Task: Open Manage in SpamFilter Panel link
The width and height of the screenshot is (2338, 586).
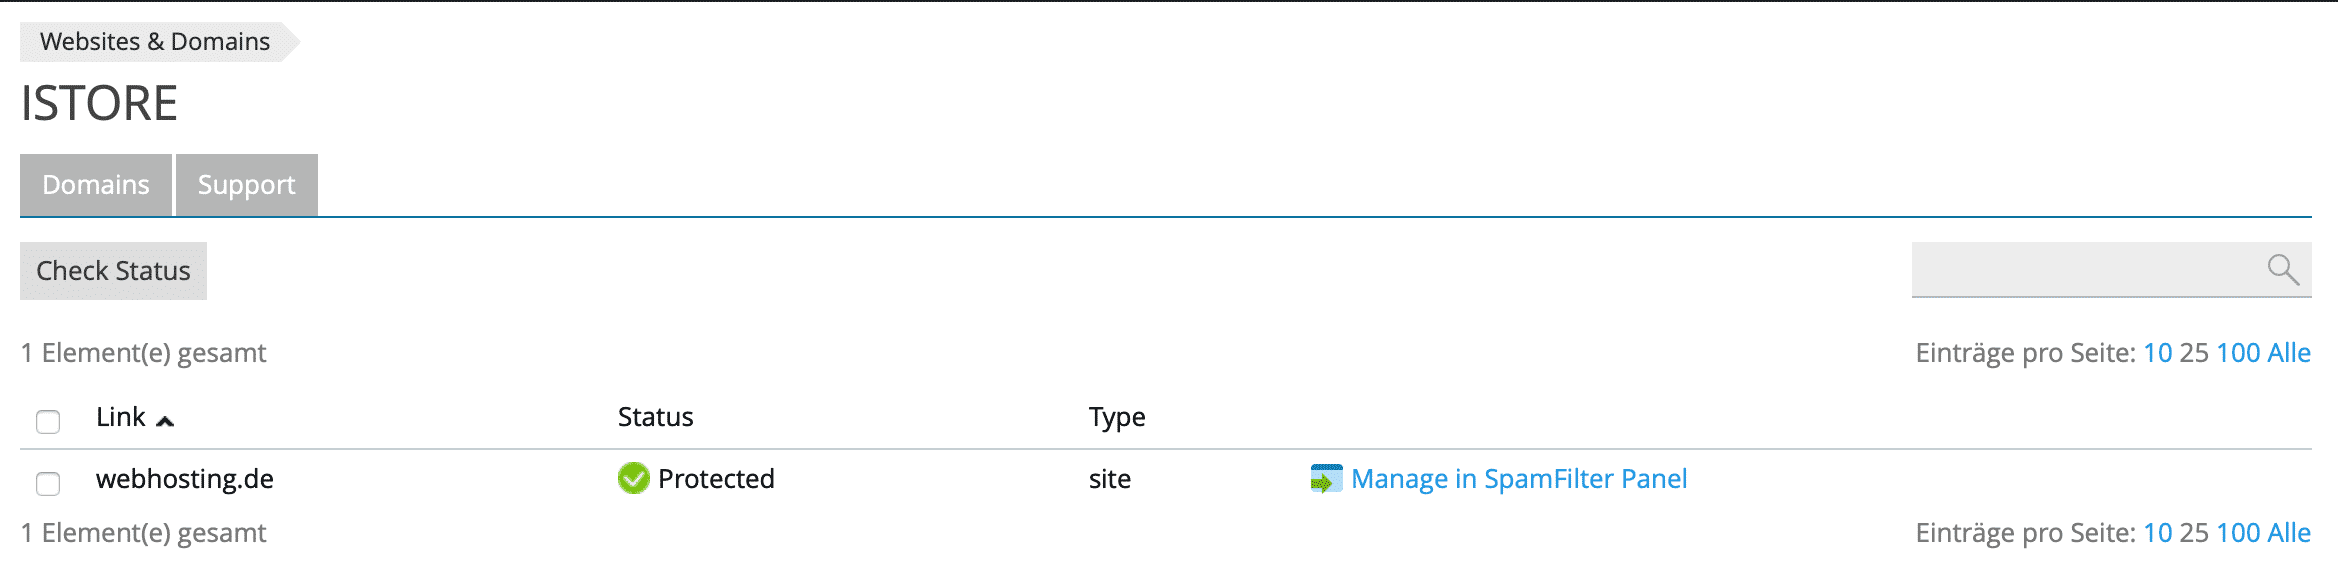Action: point(1518,479)
